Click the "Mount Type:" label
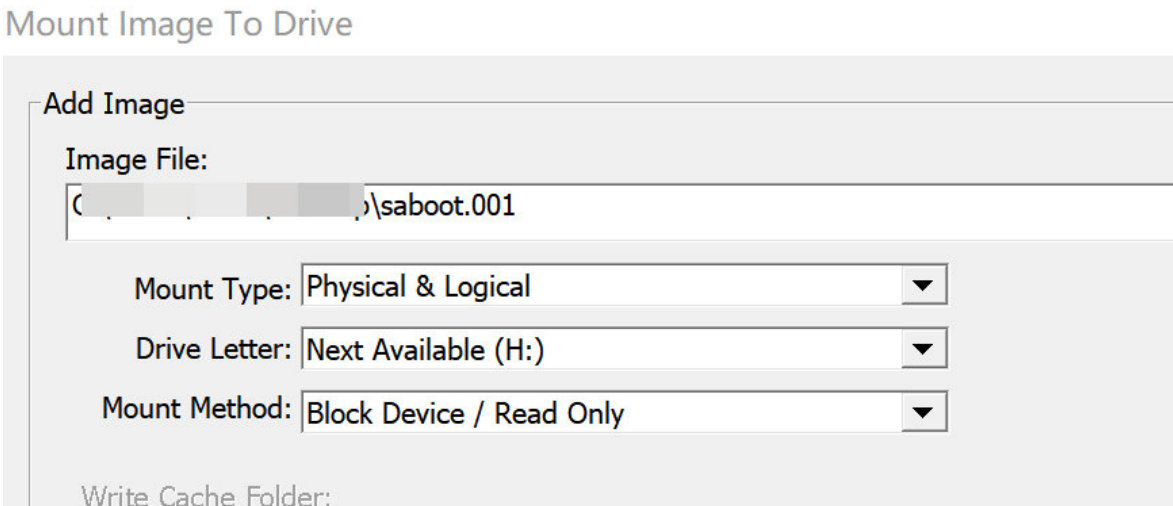This screenshot has width=1173, height=506. tap(213, 288)
